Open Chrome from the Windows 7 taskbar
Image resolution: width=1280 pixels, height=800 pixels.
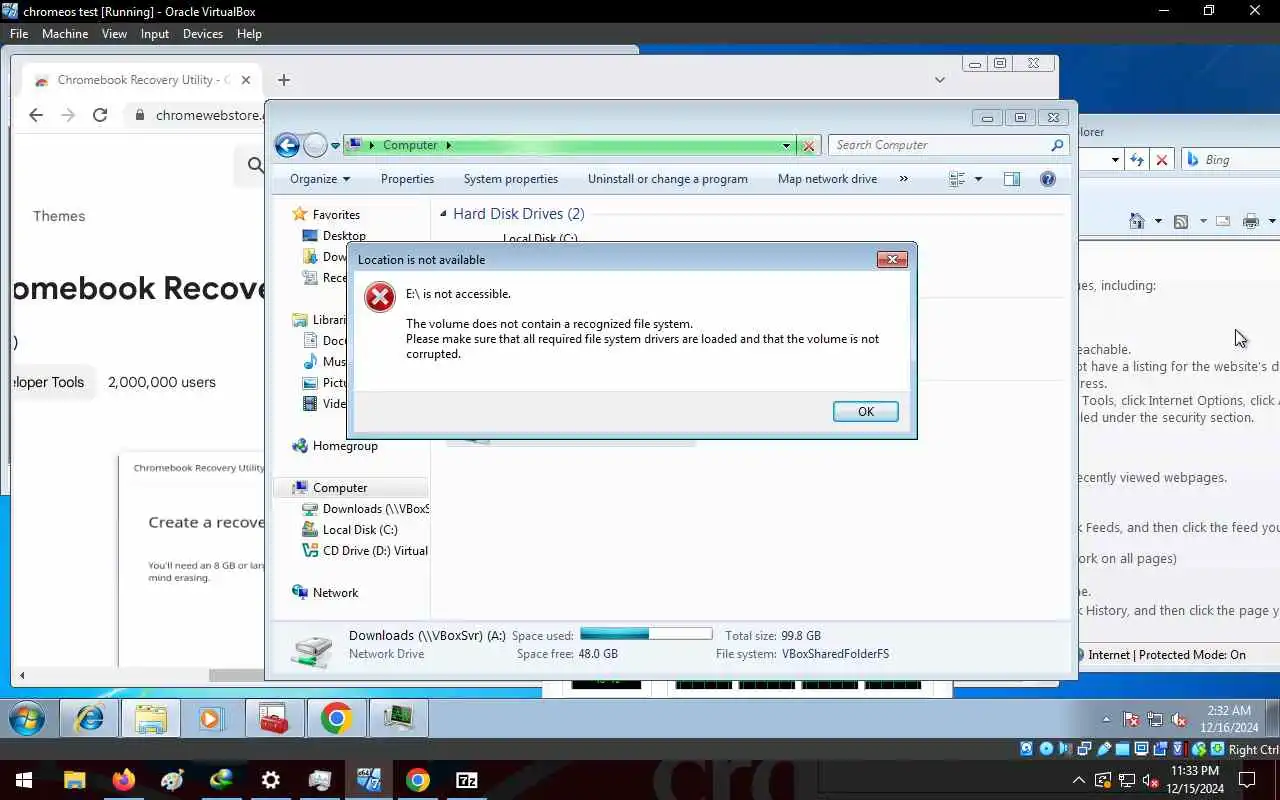[x=336, y=718]
